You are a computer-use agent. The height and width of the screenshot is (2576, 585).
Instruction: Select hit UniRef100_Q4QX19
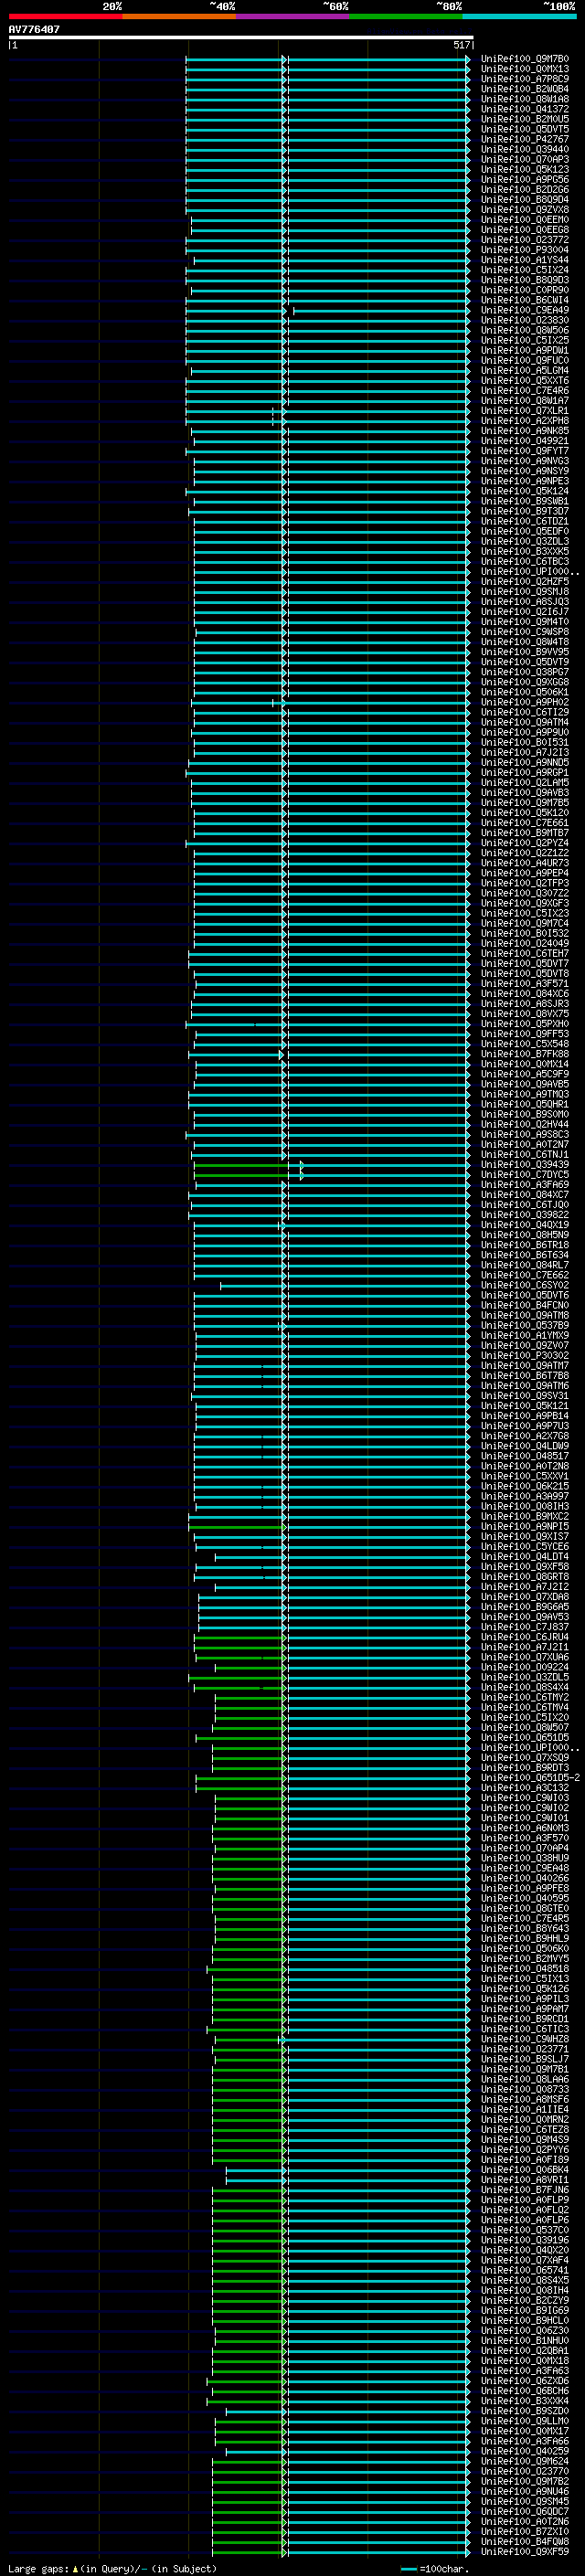tap(525, 1224)
